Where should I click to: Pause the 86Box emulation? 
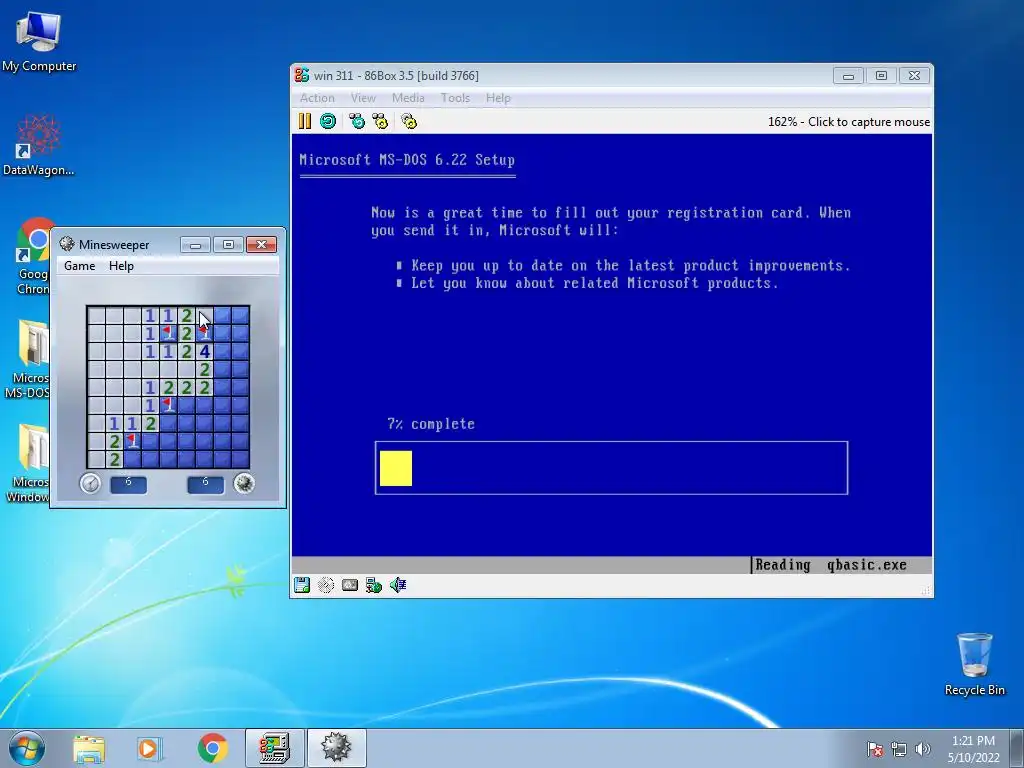click(x=304, y=121)
